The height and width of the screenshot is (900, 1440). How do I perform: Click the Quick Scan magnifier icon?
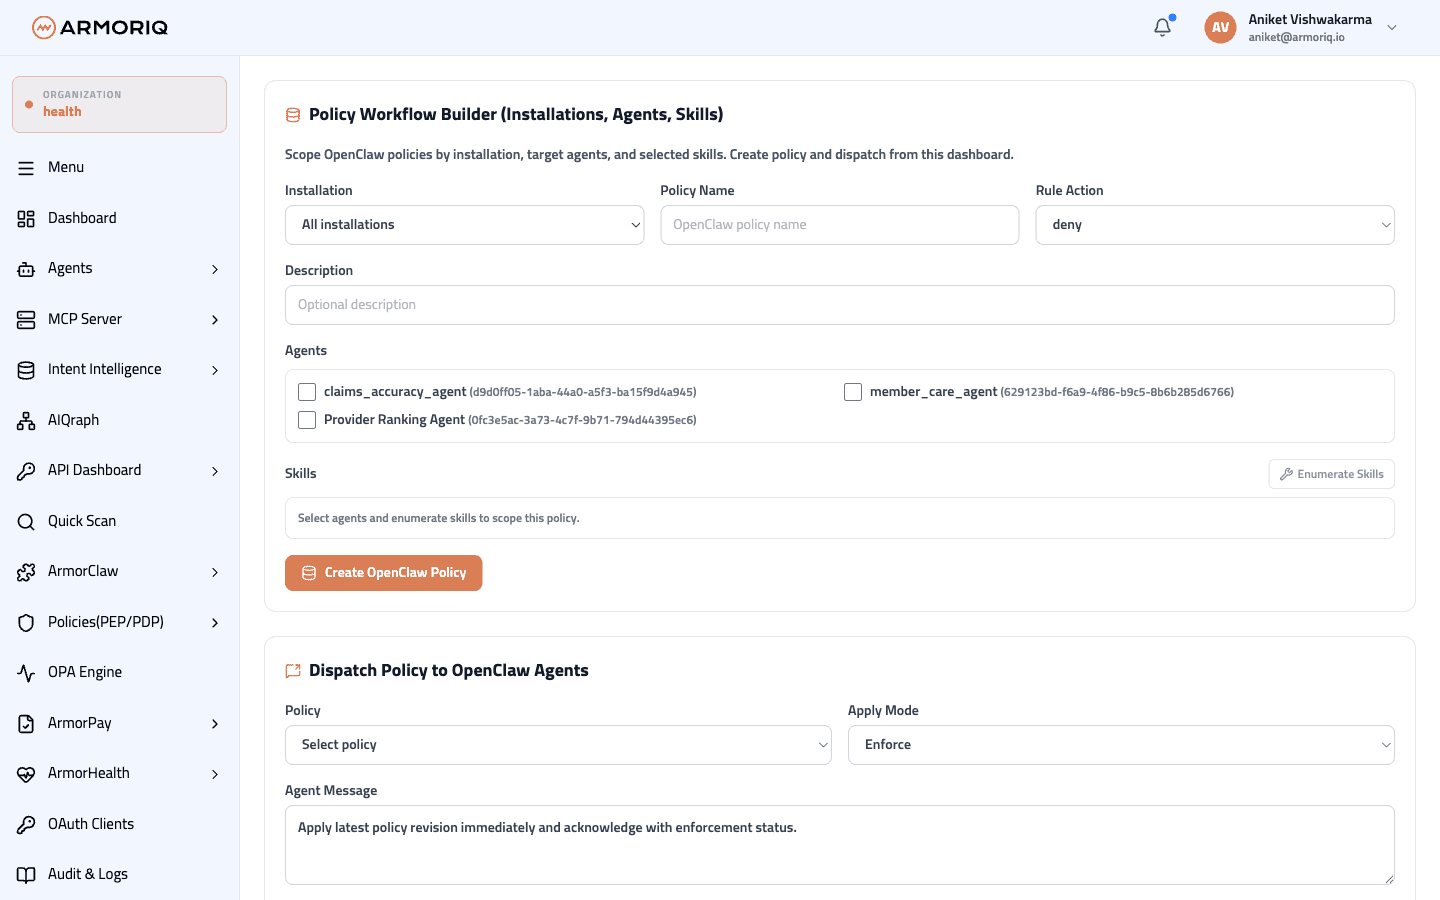(26, 521)
